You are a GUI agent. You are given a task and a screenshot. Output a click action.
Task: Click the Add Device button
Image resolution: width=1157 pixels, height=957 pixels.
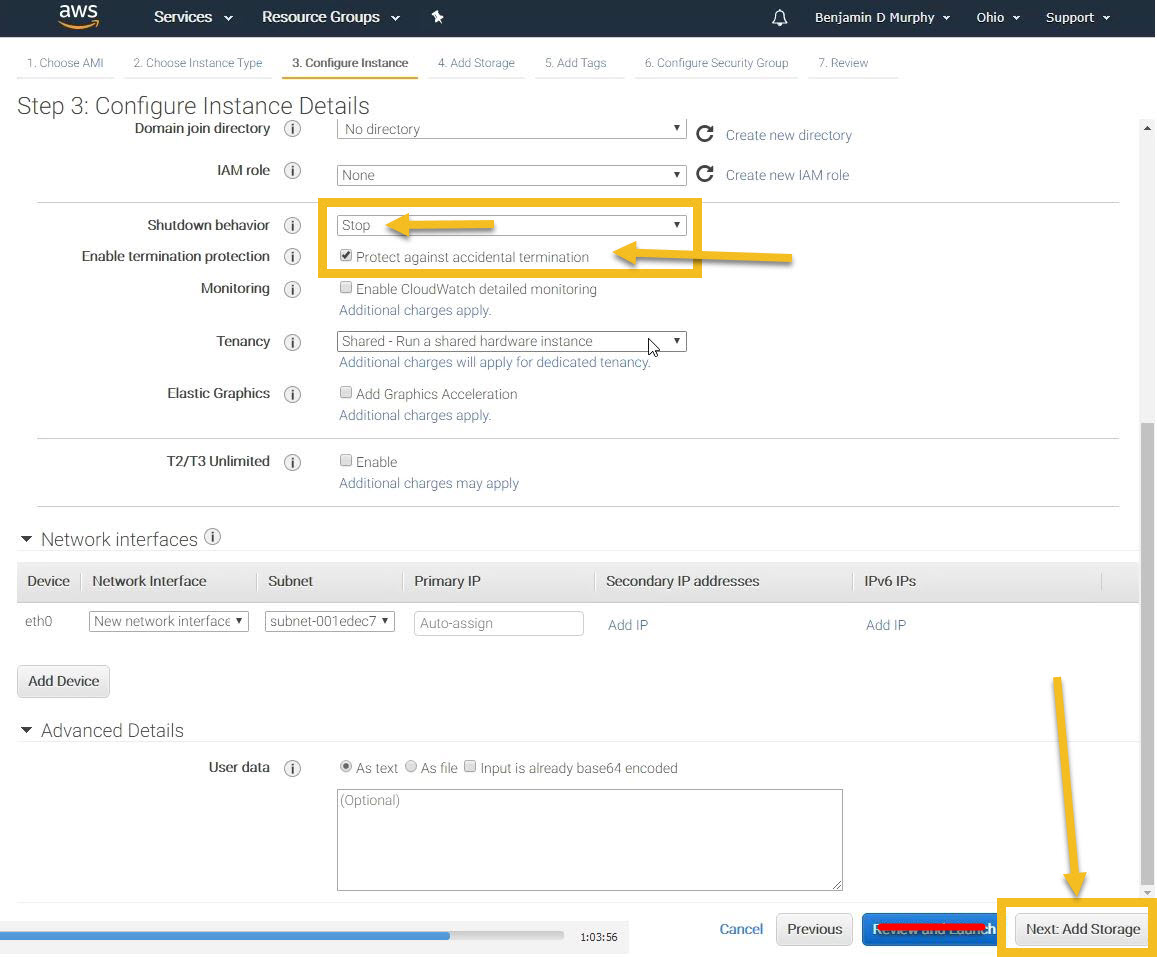pos(63,681)
